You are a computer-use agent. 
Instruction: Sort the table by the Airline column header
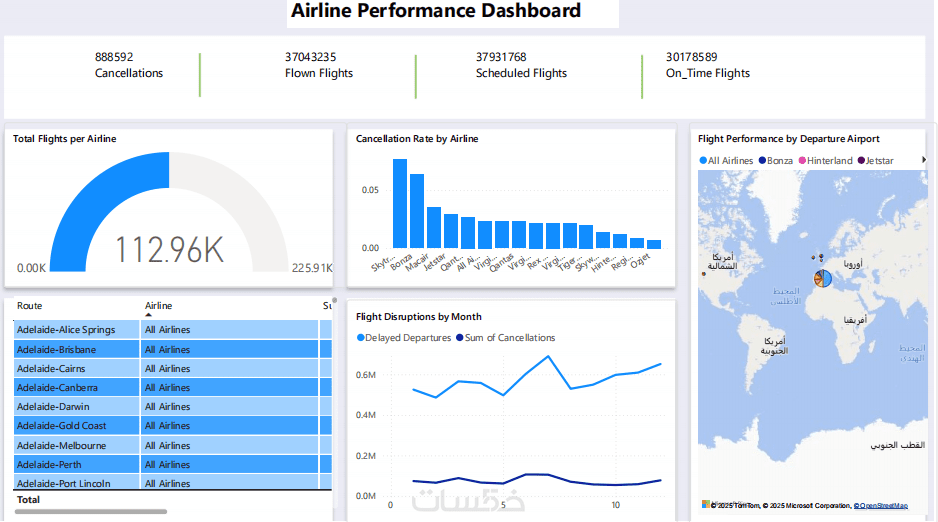tap(158, 306)
